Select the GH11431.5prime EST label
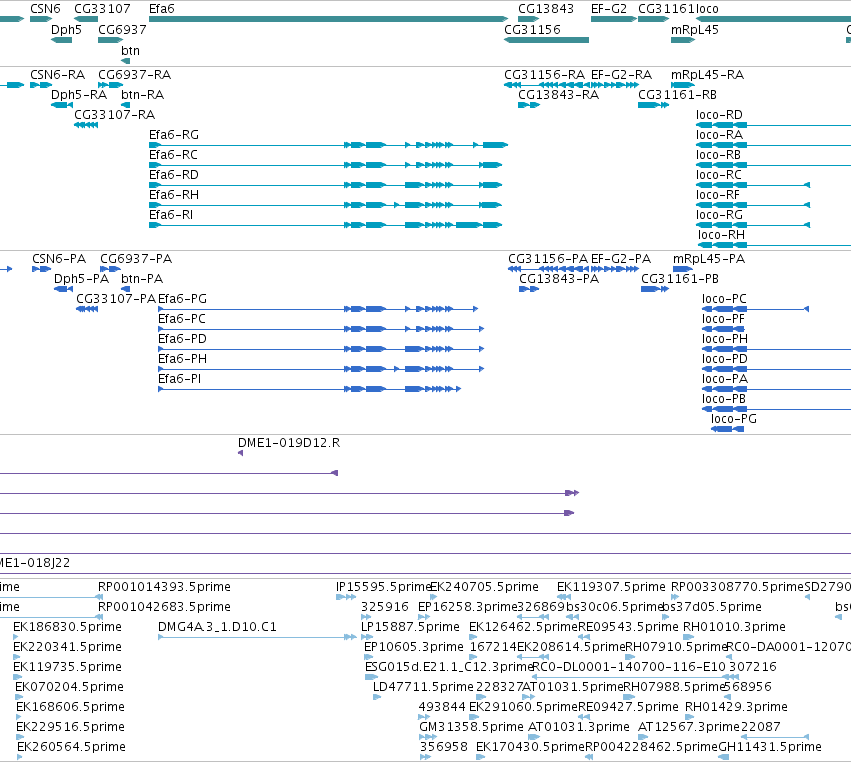Image resolution: width=851 pixels, height=762 pixels. (x=770, y=746)
